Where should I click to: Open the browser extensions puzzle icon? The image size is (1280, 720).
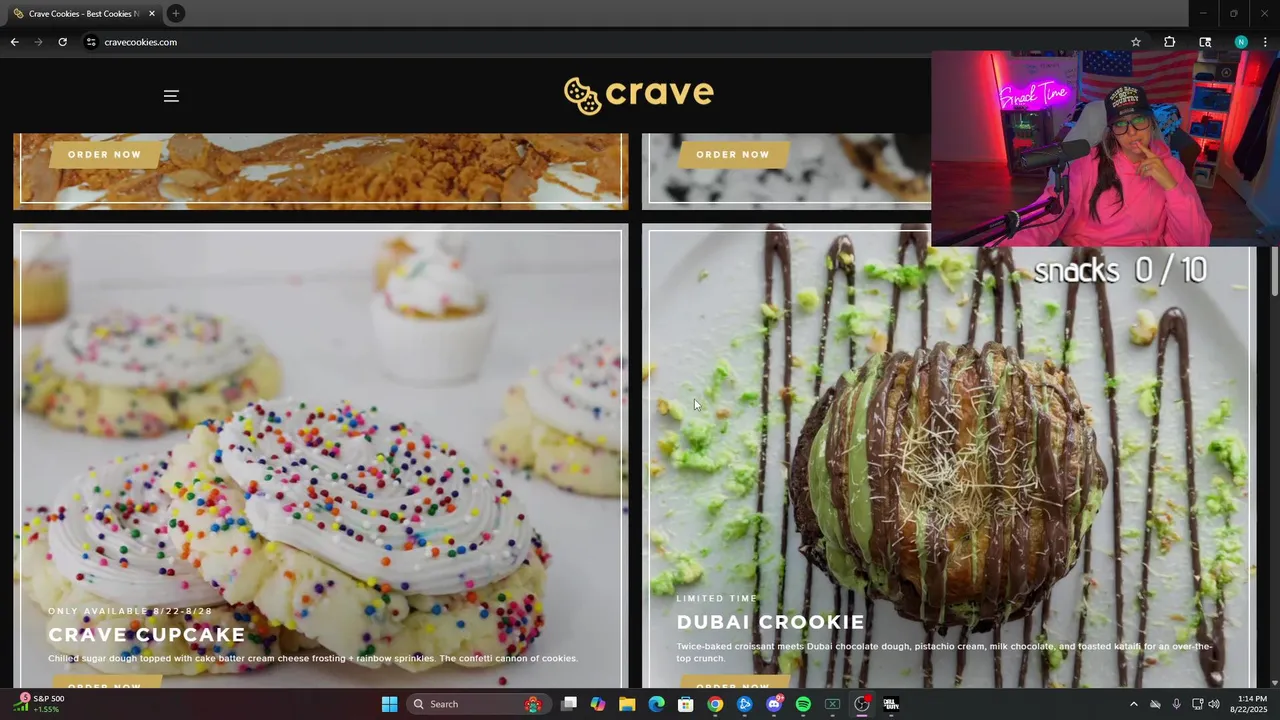coord(1169,42)
